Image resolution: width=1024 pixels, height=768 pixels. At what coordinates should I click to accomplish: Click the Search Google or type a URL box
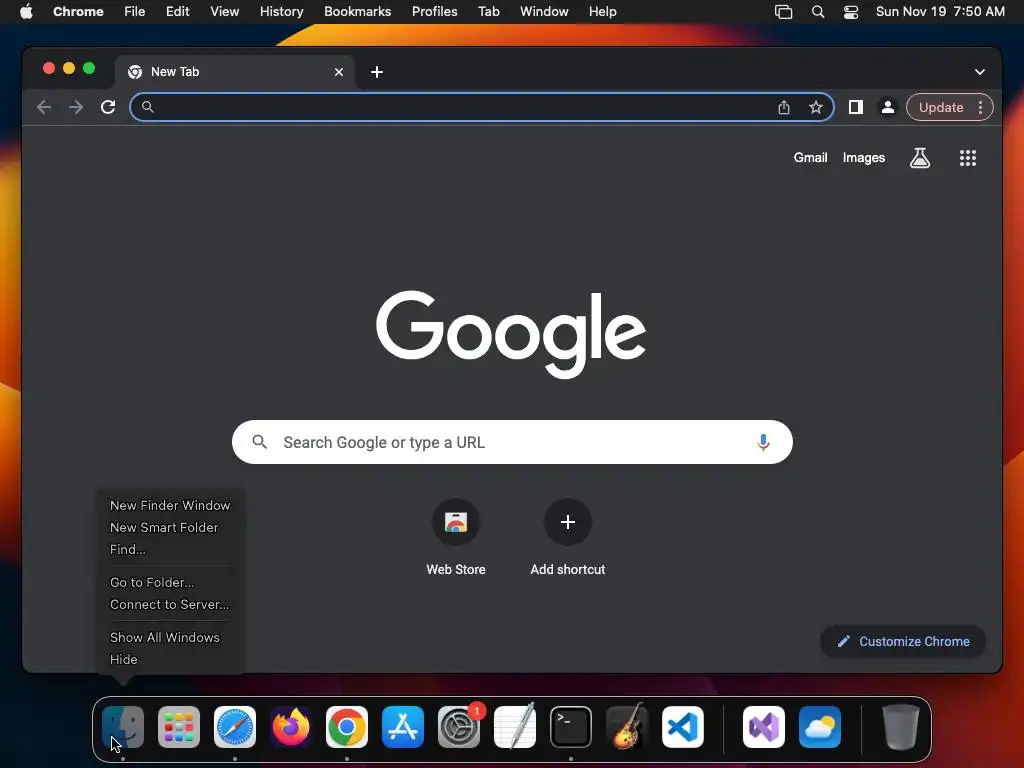coord(512,442)
